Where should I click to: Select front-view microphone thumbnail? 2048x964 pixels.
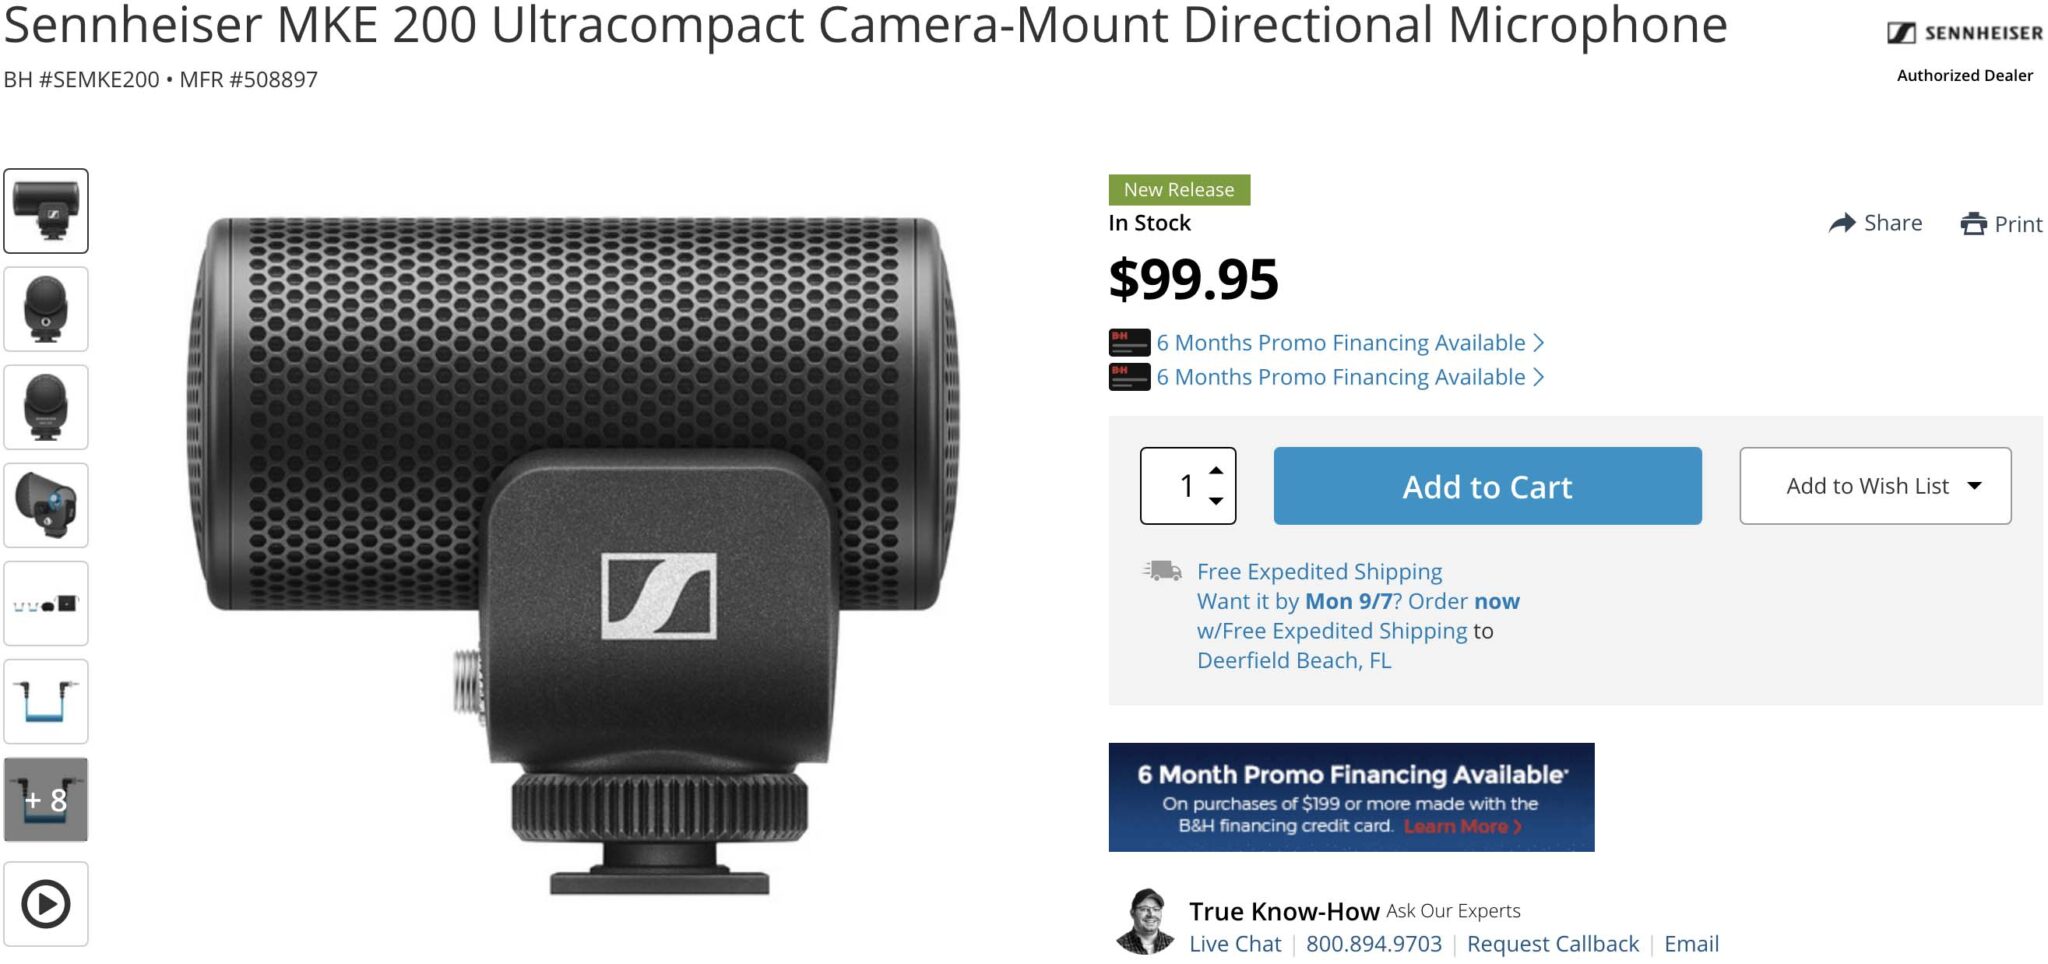[46, 309]
